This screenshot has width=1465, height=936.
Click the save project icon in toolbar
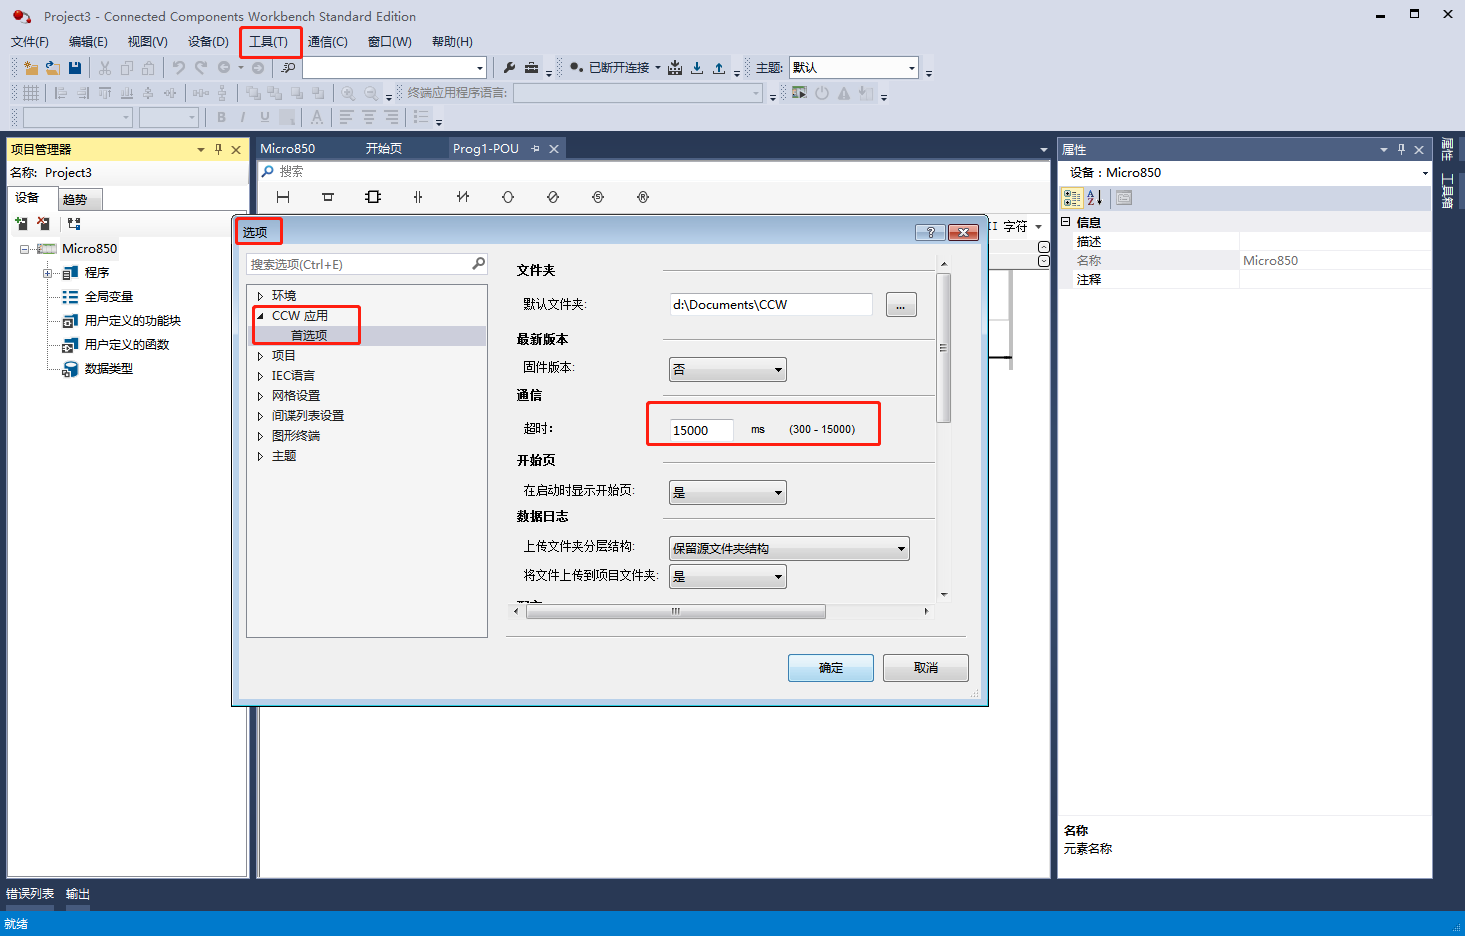75,68
